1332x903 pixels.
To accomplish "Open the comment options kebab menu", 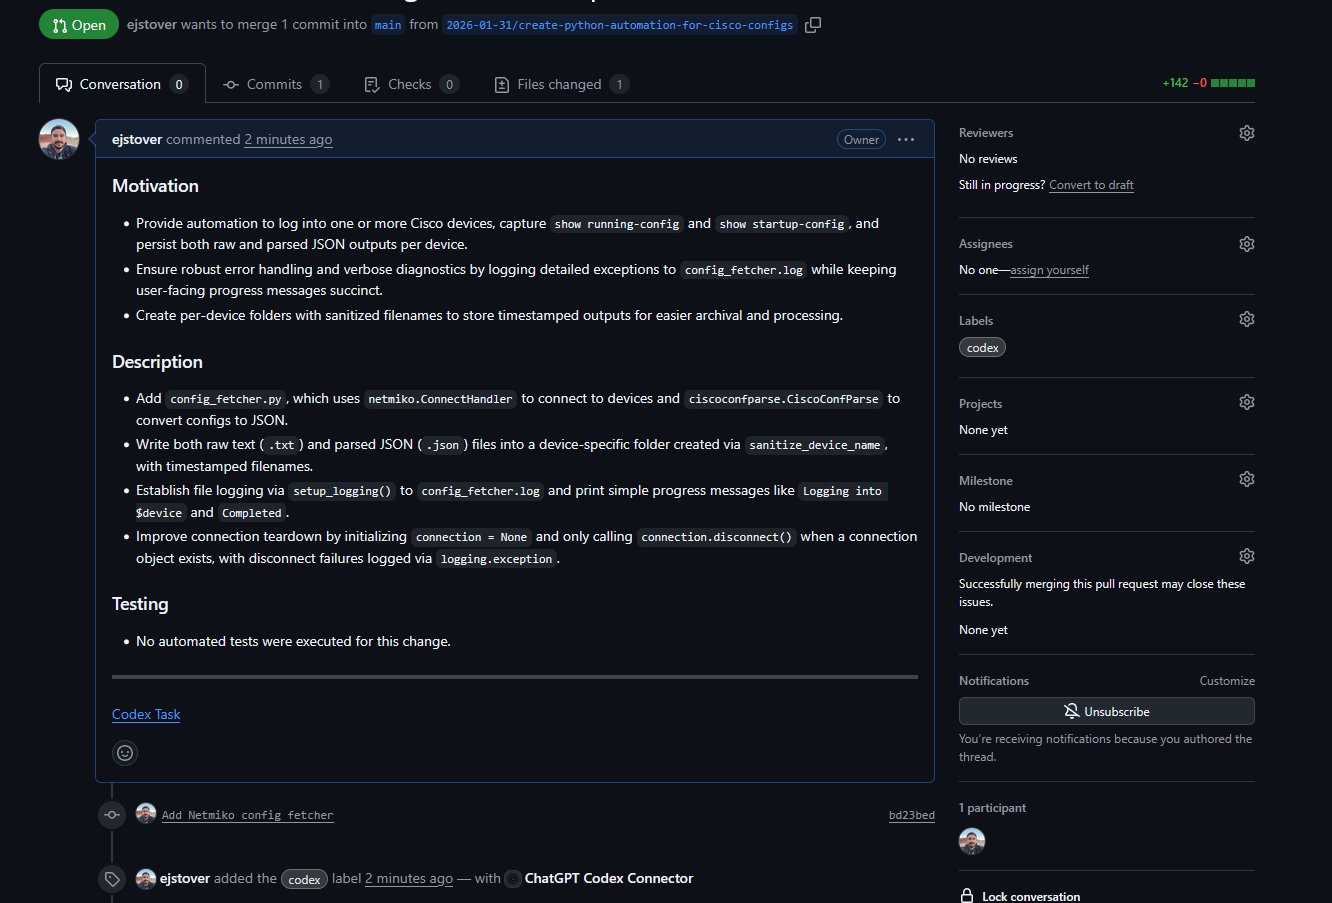I will click(905, 139).
